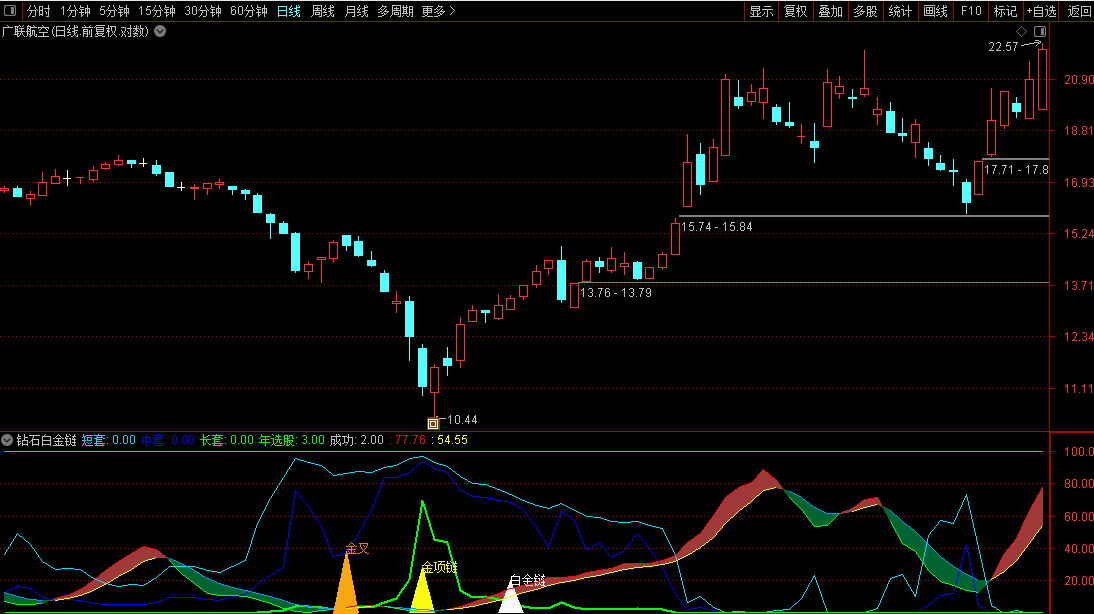
Task: Expand the 广联航空 chart title dropdown
Action: click(160, 31)
